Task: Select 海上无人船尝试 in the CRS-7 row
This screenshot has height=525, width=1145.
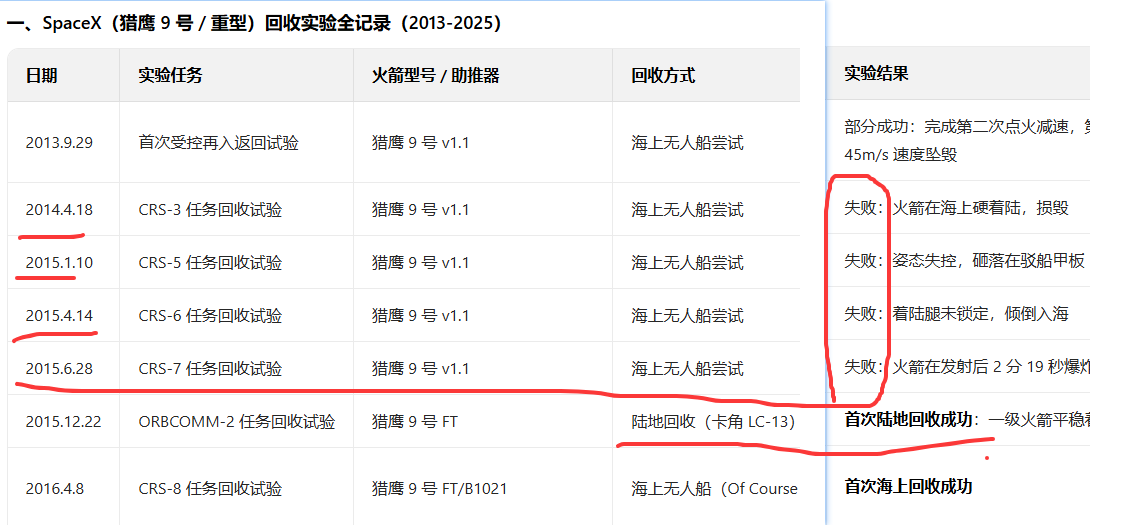Action: pyautogui.click(x=687, y=369)
